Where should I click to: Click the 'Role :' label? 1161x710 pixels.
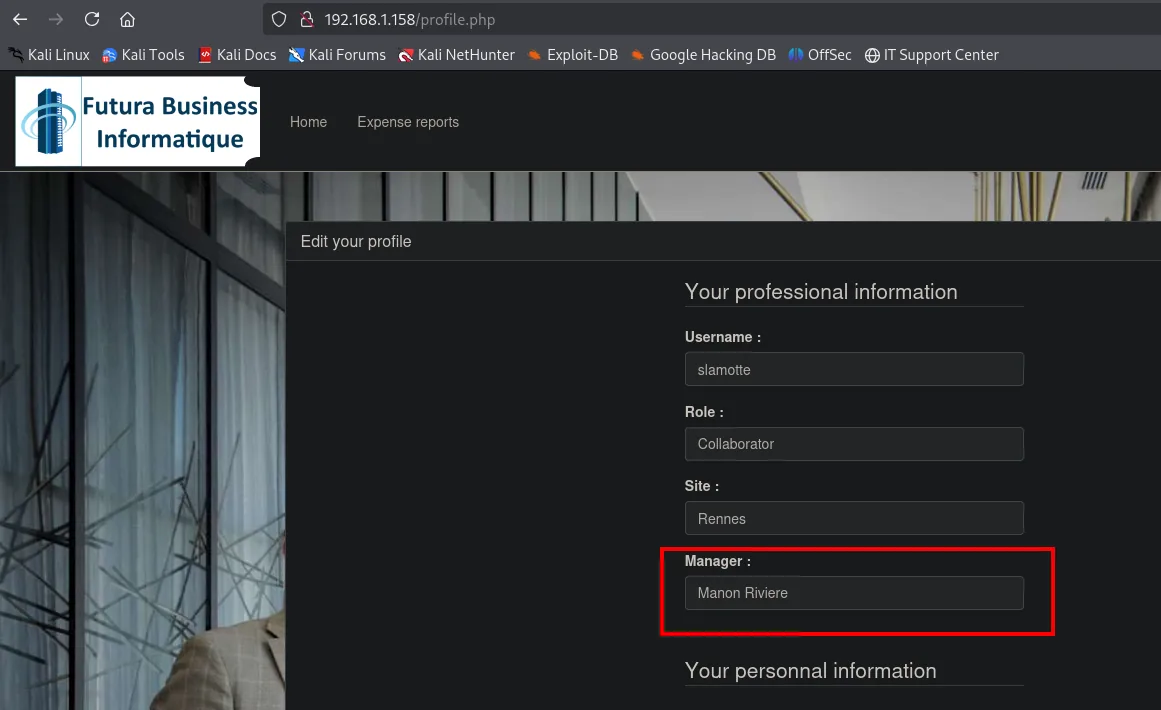click(x=704, y=412)
